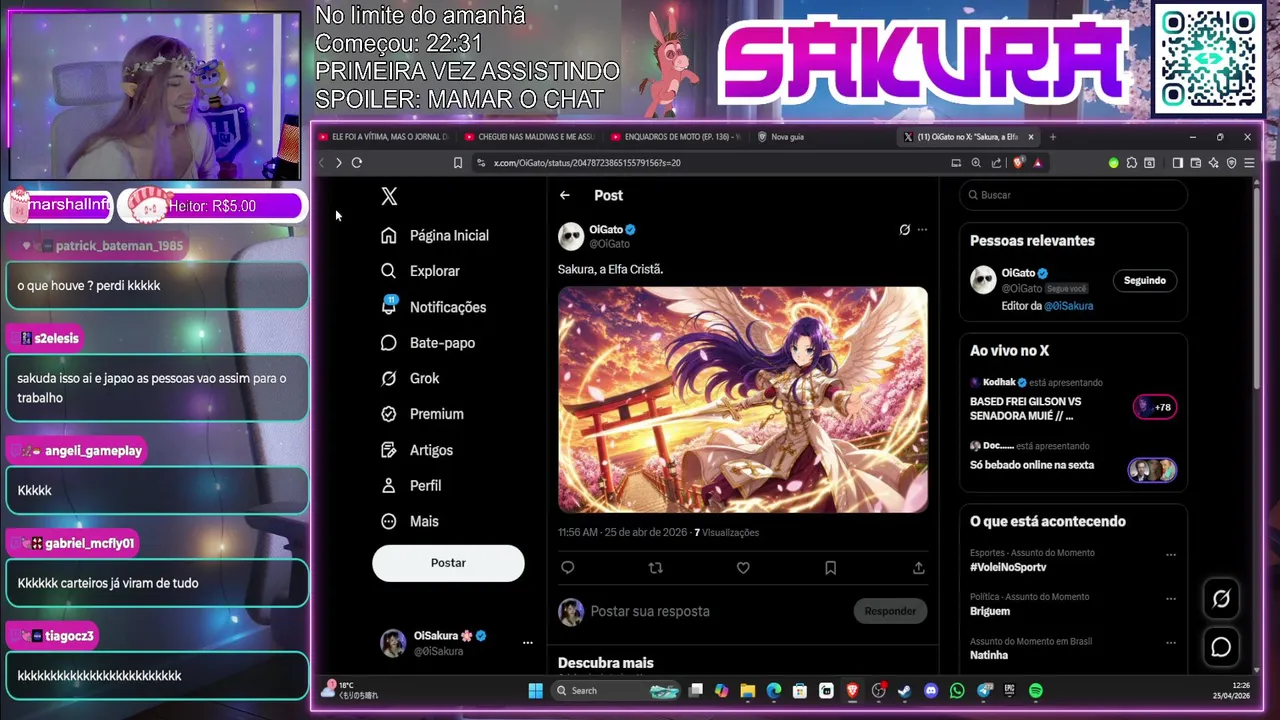Image resolution: width=1280 pixels, height=720 pixels.
Task: Click the share icon under the post
Action: point(918,568)
